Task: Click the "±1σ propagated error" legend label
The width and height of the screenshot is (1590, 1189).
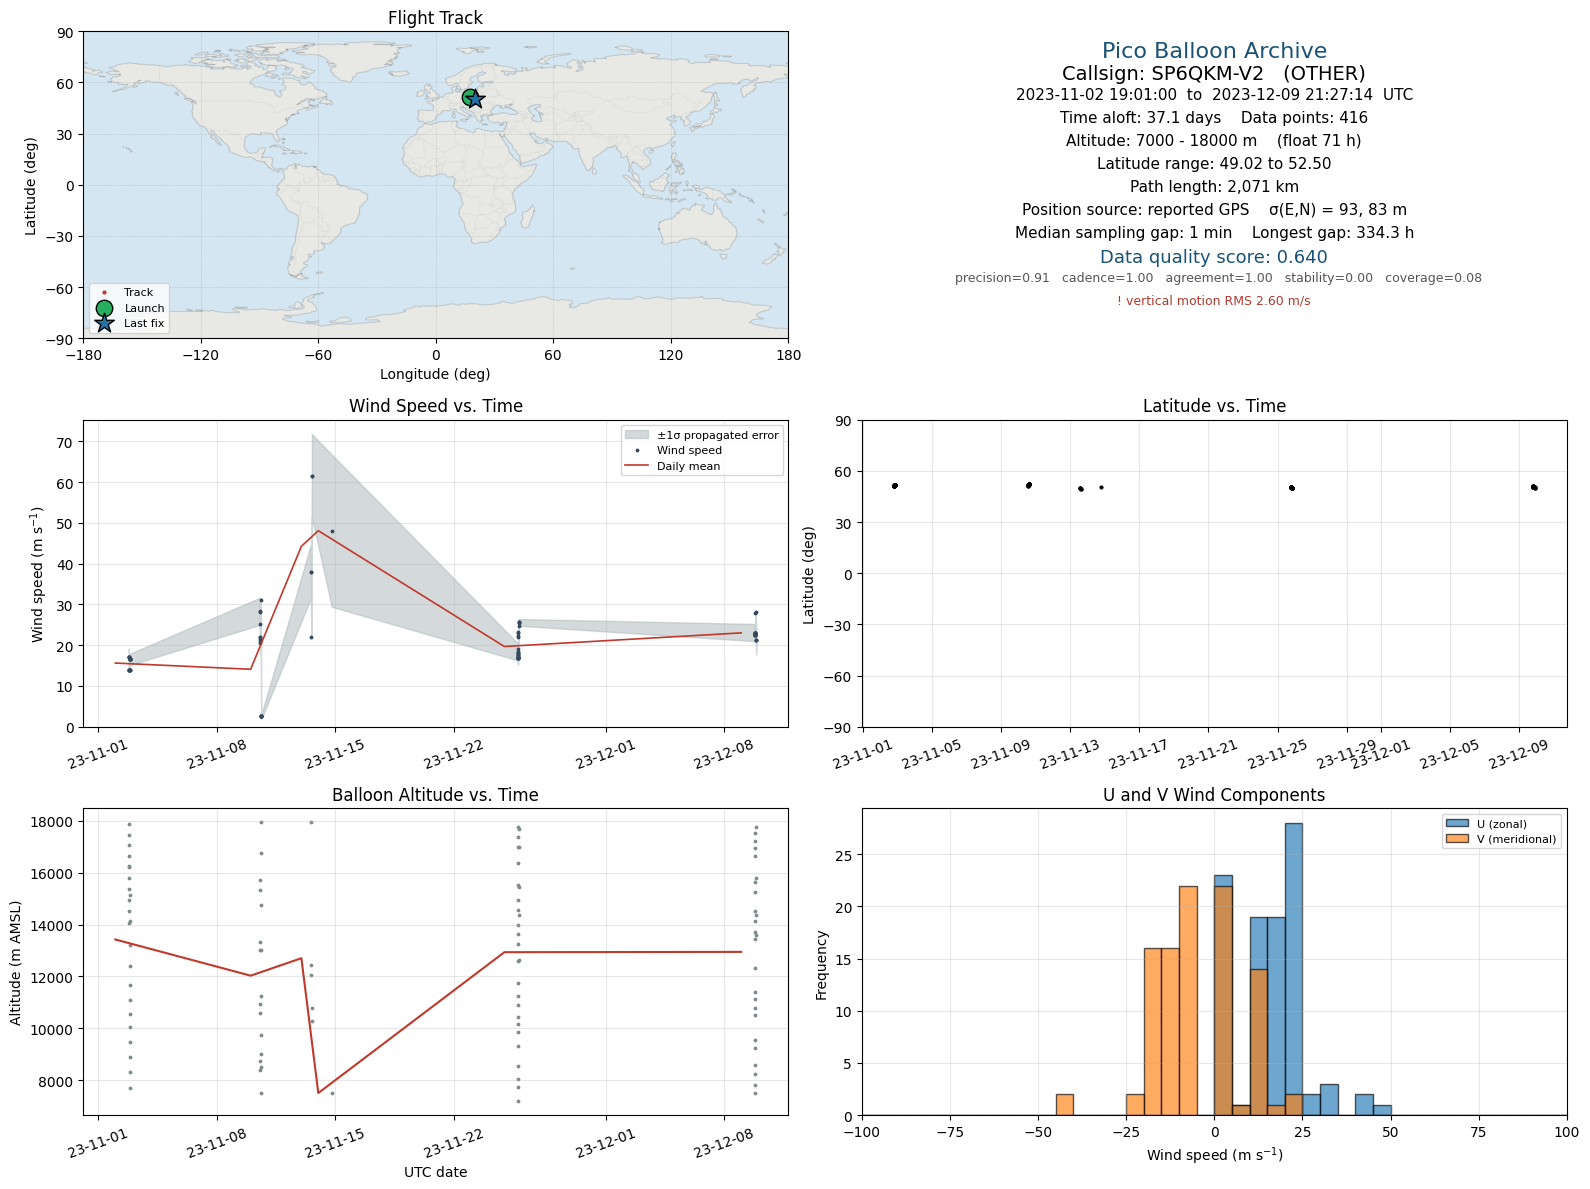Action: [x=717, y=435]
